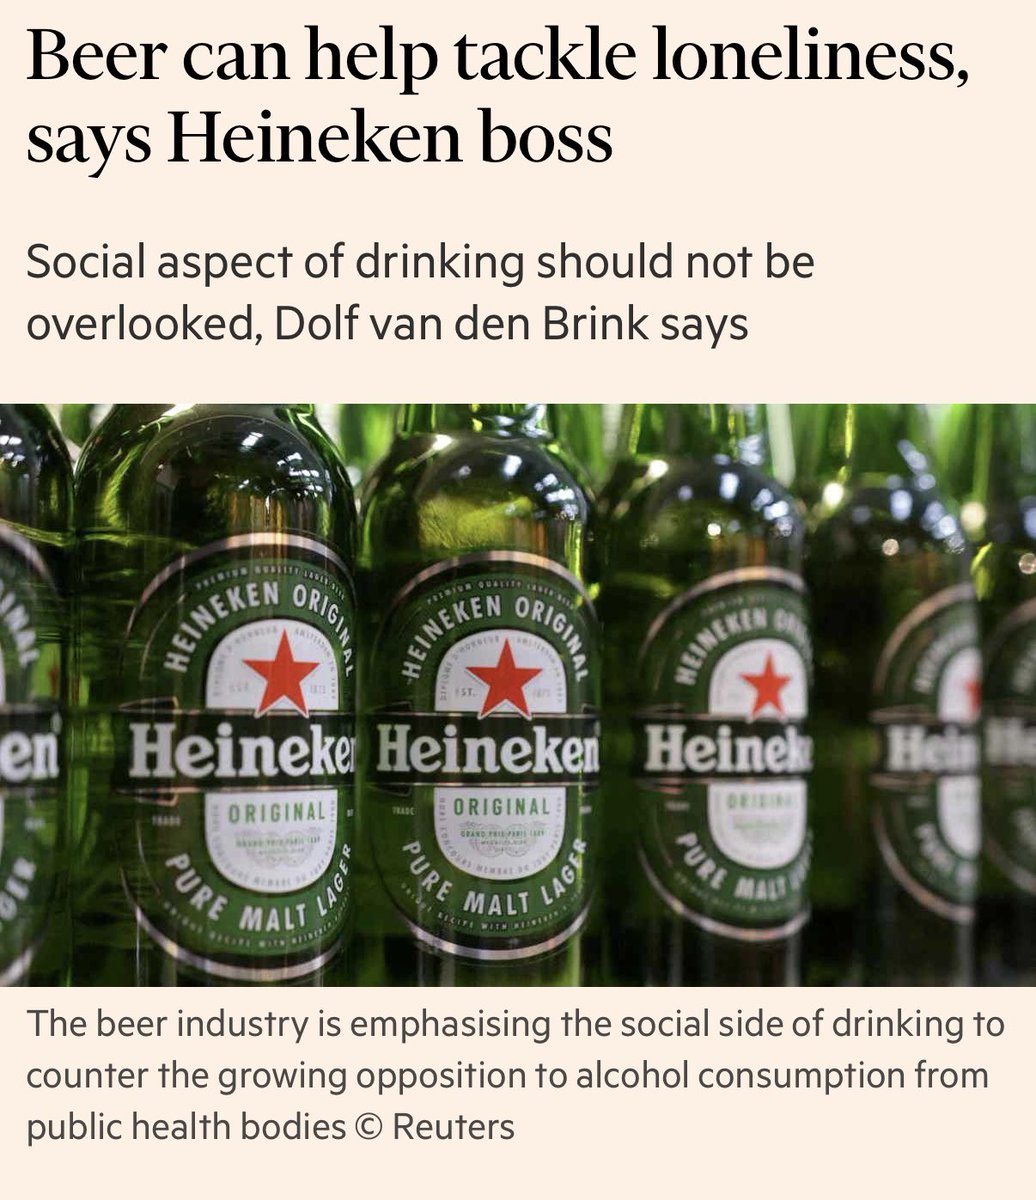Open the 'Beer can help tackle loneliness' headline
Screen dimensions: 1036x1200
point(498,61)
